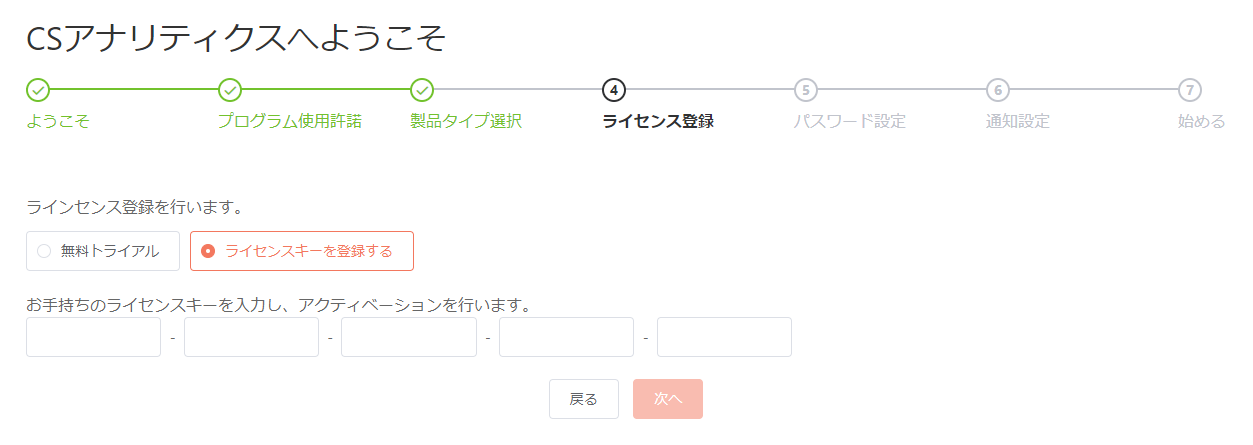The width and height of the screenshot is (1253, 445).
Task: Focus the first license key field
Action: point(94,337)
